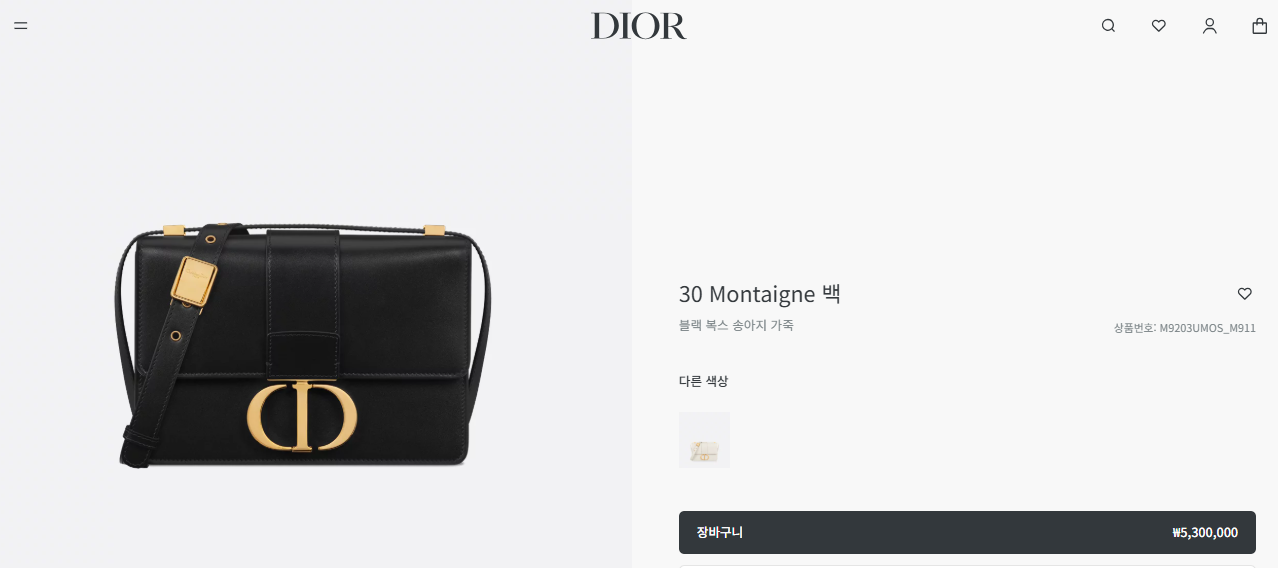Screen dimensions: 1278x568
Task: Click the gold CD clasp on the bag
Action: [x=302, y=415]
